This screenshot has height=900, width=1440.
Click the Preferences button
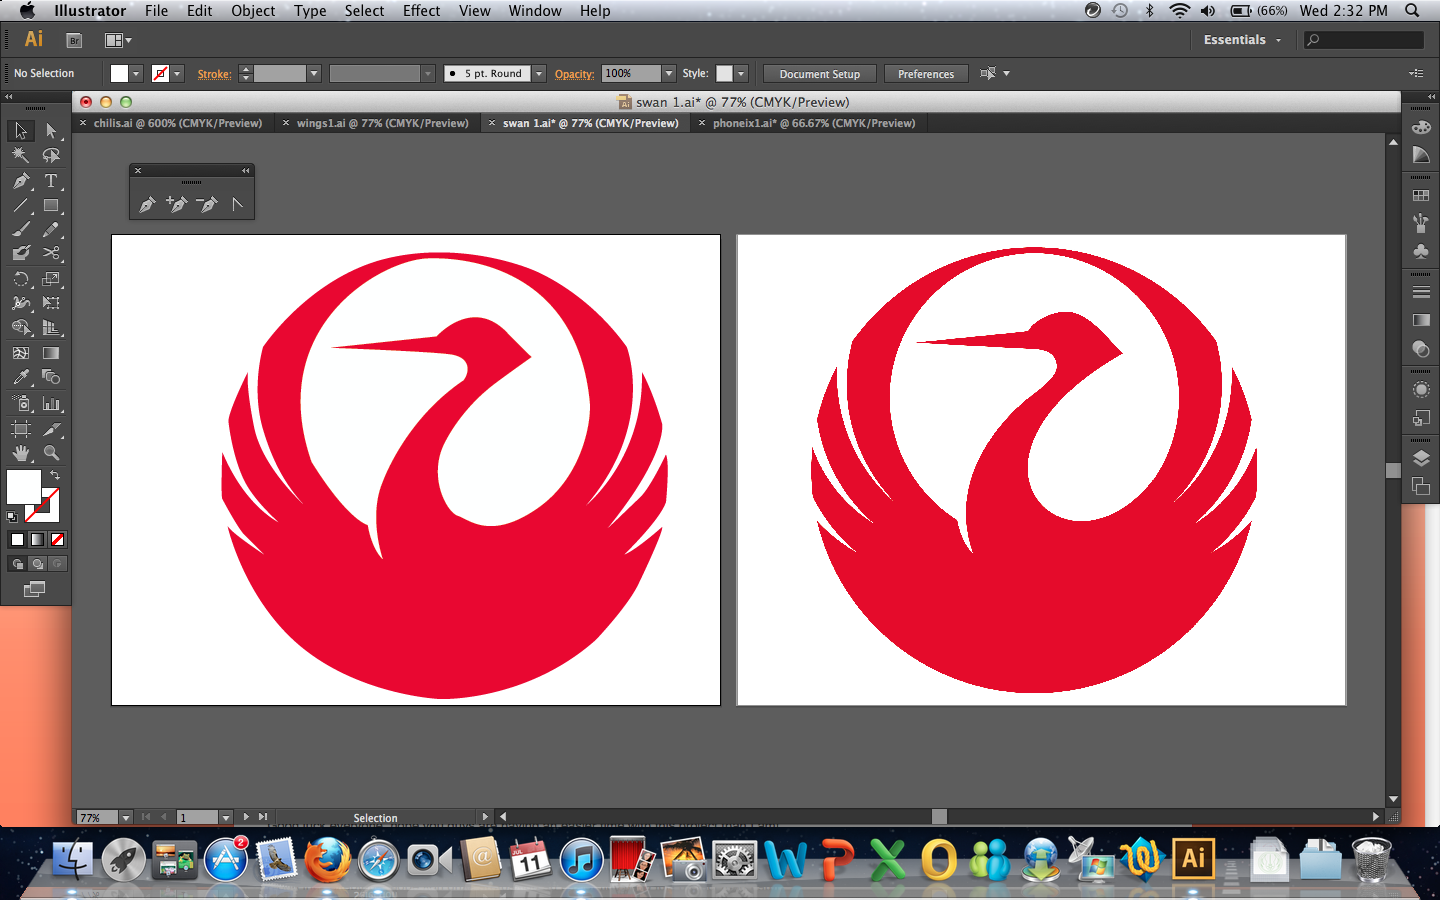tap(925, 73)
